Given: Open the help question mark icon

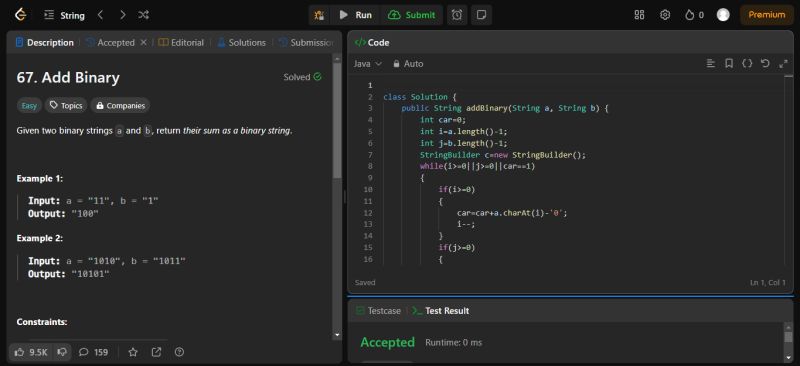Looking at the screenshot, I should (179, 352).
